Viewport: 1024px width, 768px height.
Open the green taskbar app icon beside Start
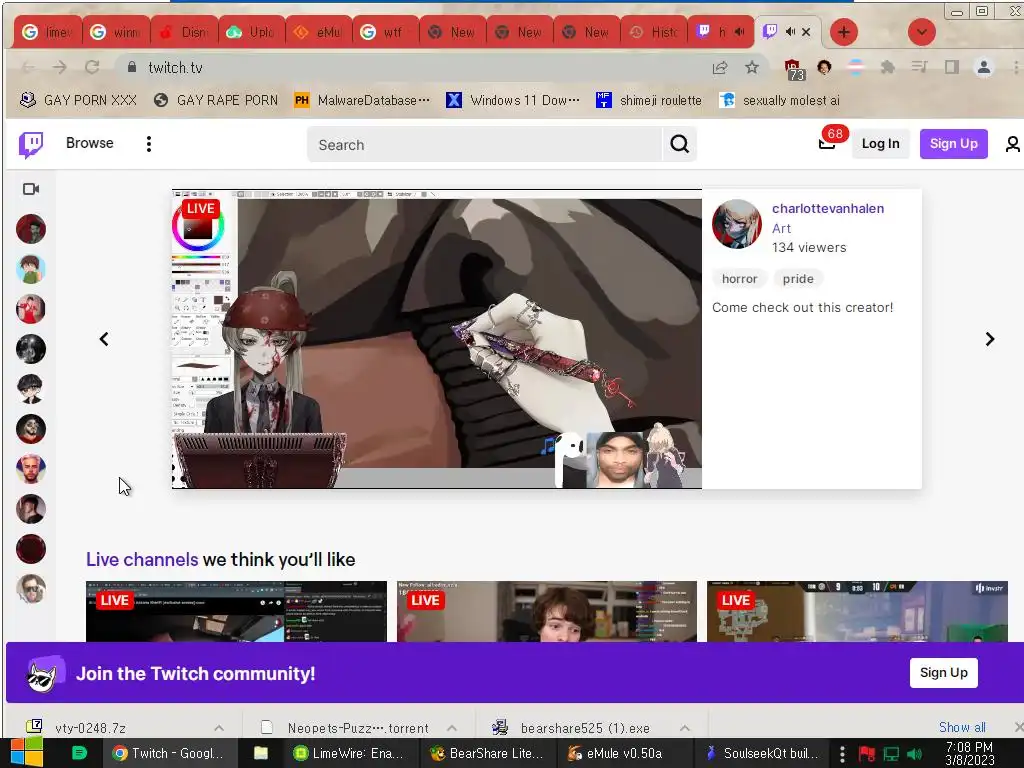[79, 753]
